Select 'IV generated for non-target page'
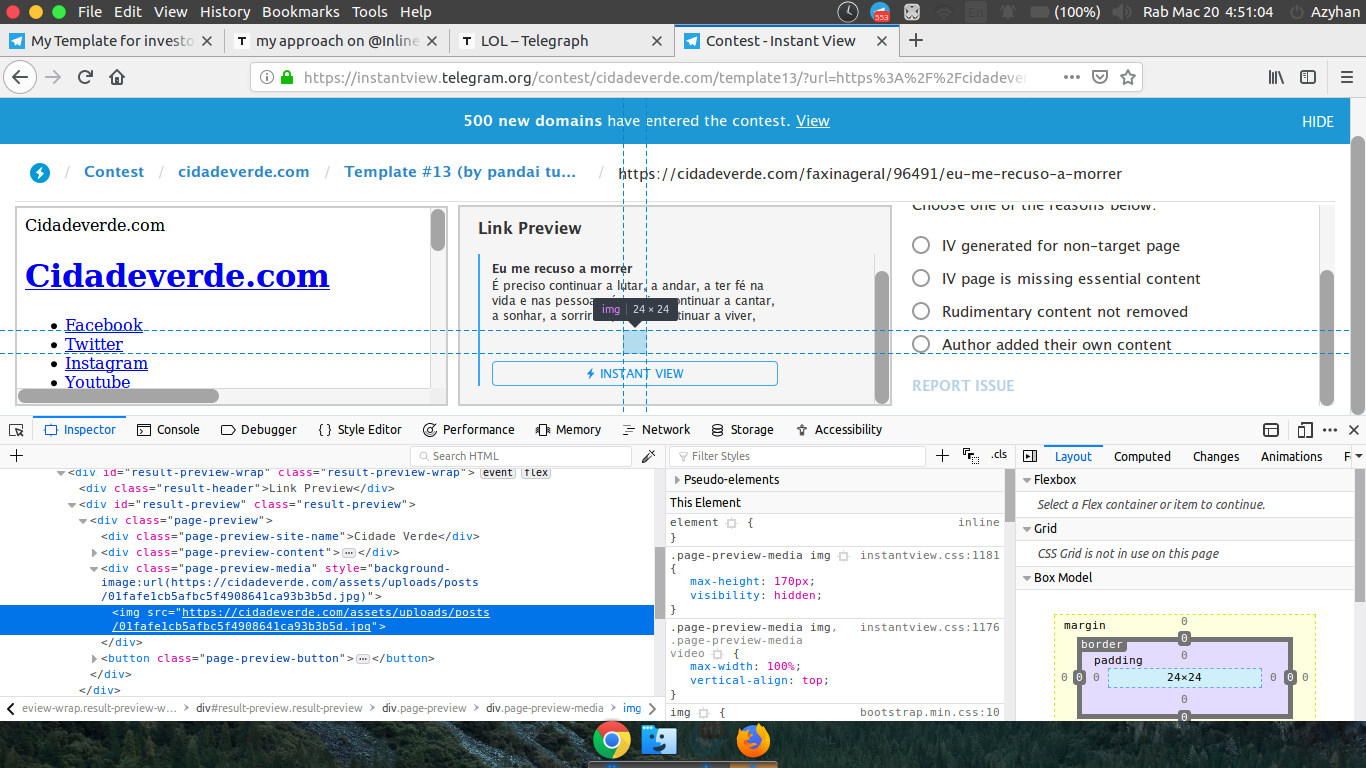 click(921, 246)
